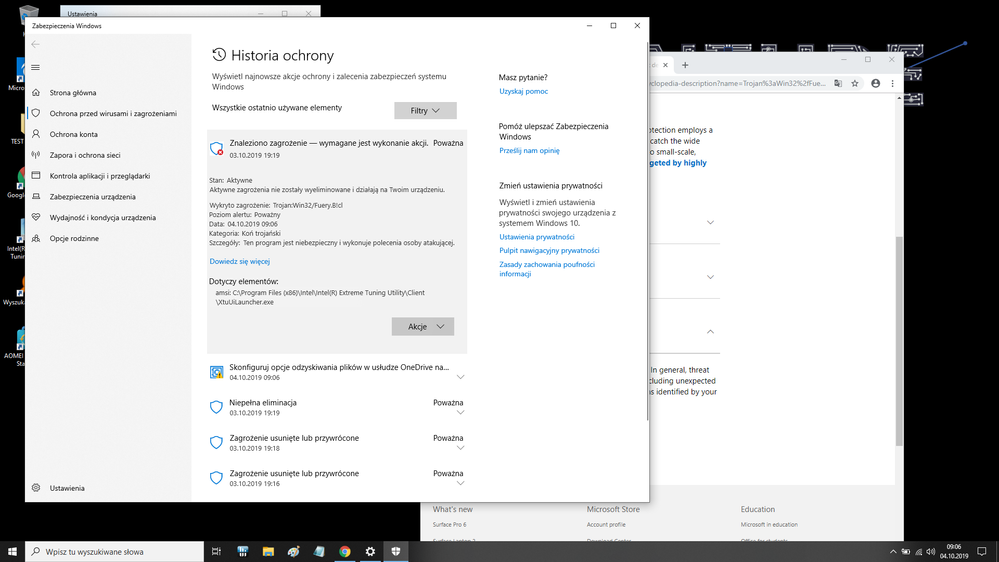Show hidden system tray icons

pyautogui.click(x=893, y=552)
